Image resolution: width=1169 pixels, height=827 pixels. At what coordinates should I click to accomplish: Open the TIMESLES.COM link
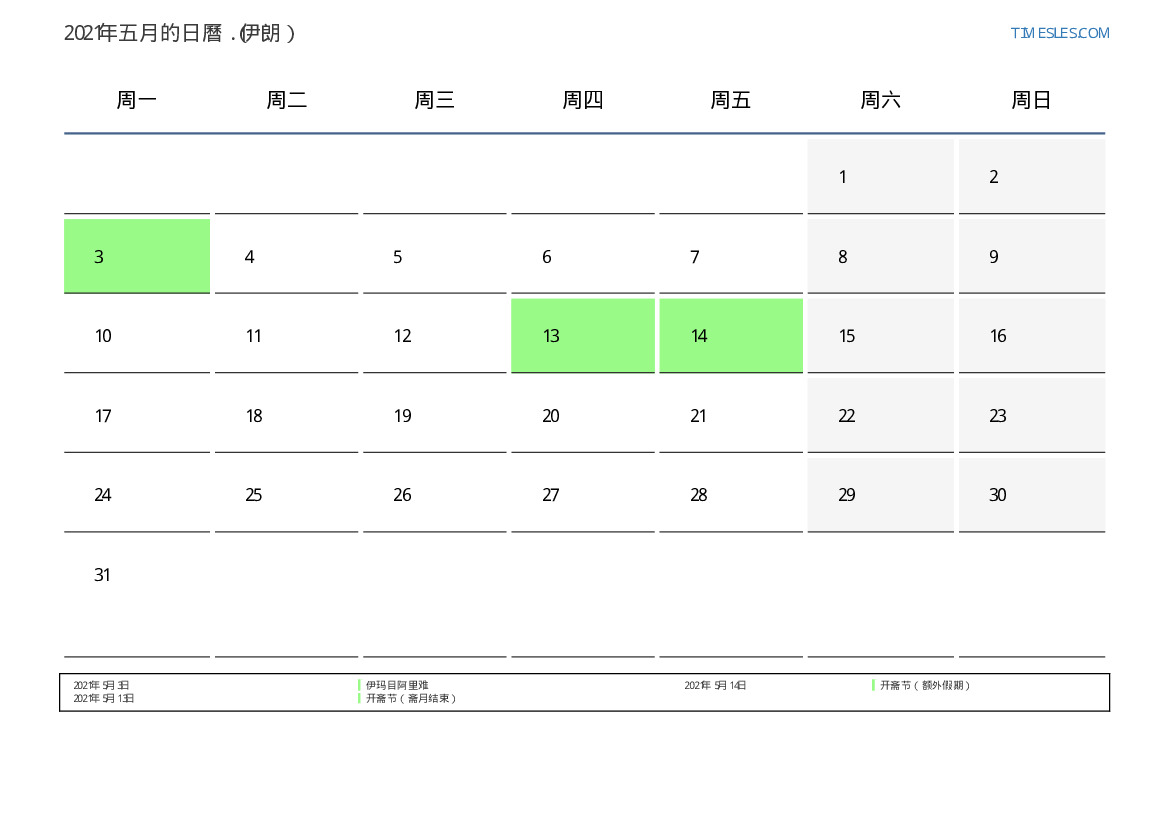(1059, 33)
